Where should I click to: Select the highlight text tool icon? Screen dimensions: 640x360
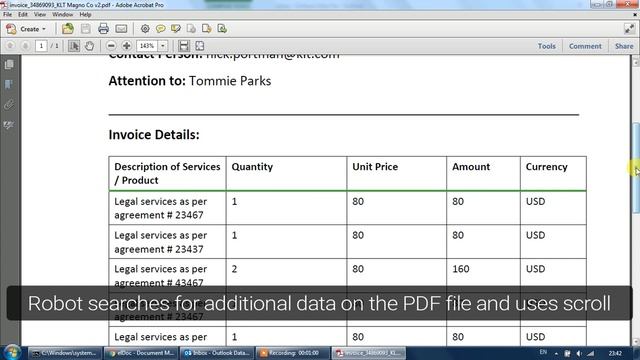coord(176,29)
